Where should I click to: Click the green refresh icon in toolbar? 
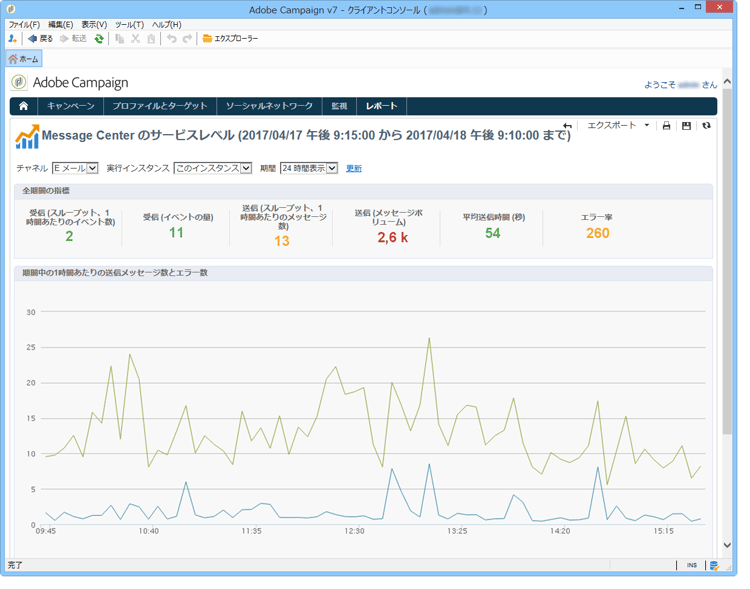click(100, 39)
